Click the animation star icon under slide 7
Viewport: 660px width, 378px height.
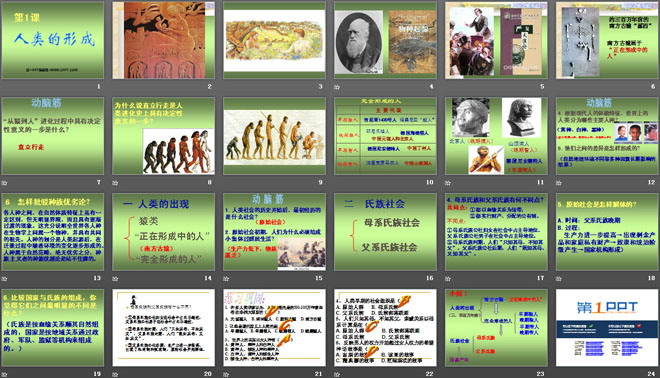click(x=4, y=183)
